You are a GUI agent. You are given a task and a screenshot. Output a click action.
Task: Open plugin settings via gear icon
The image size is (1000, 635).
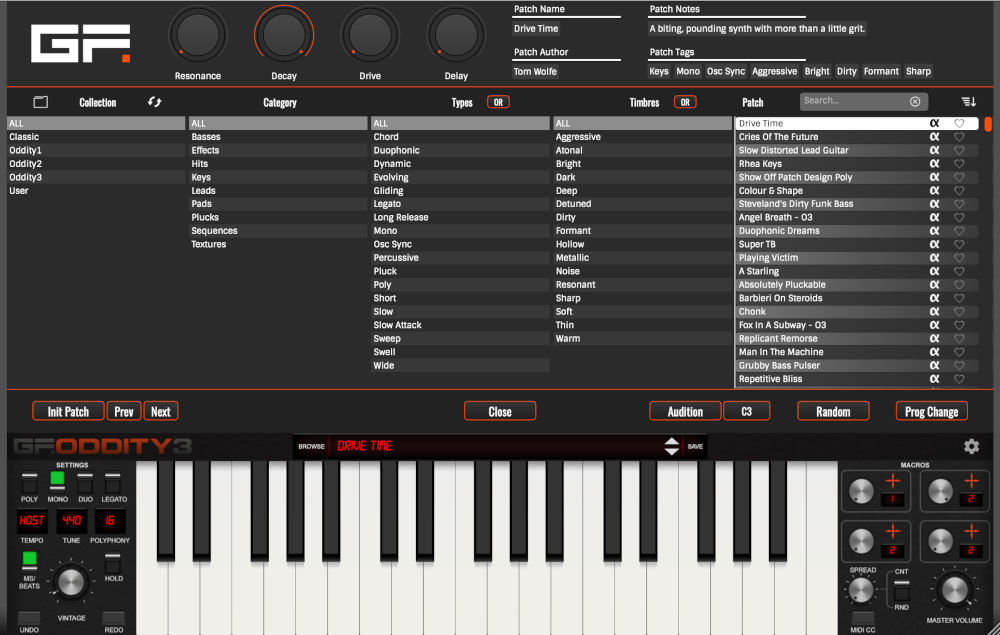coord(971,446)
